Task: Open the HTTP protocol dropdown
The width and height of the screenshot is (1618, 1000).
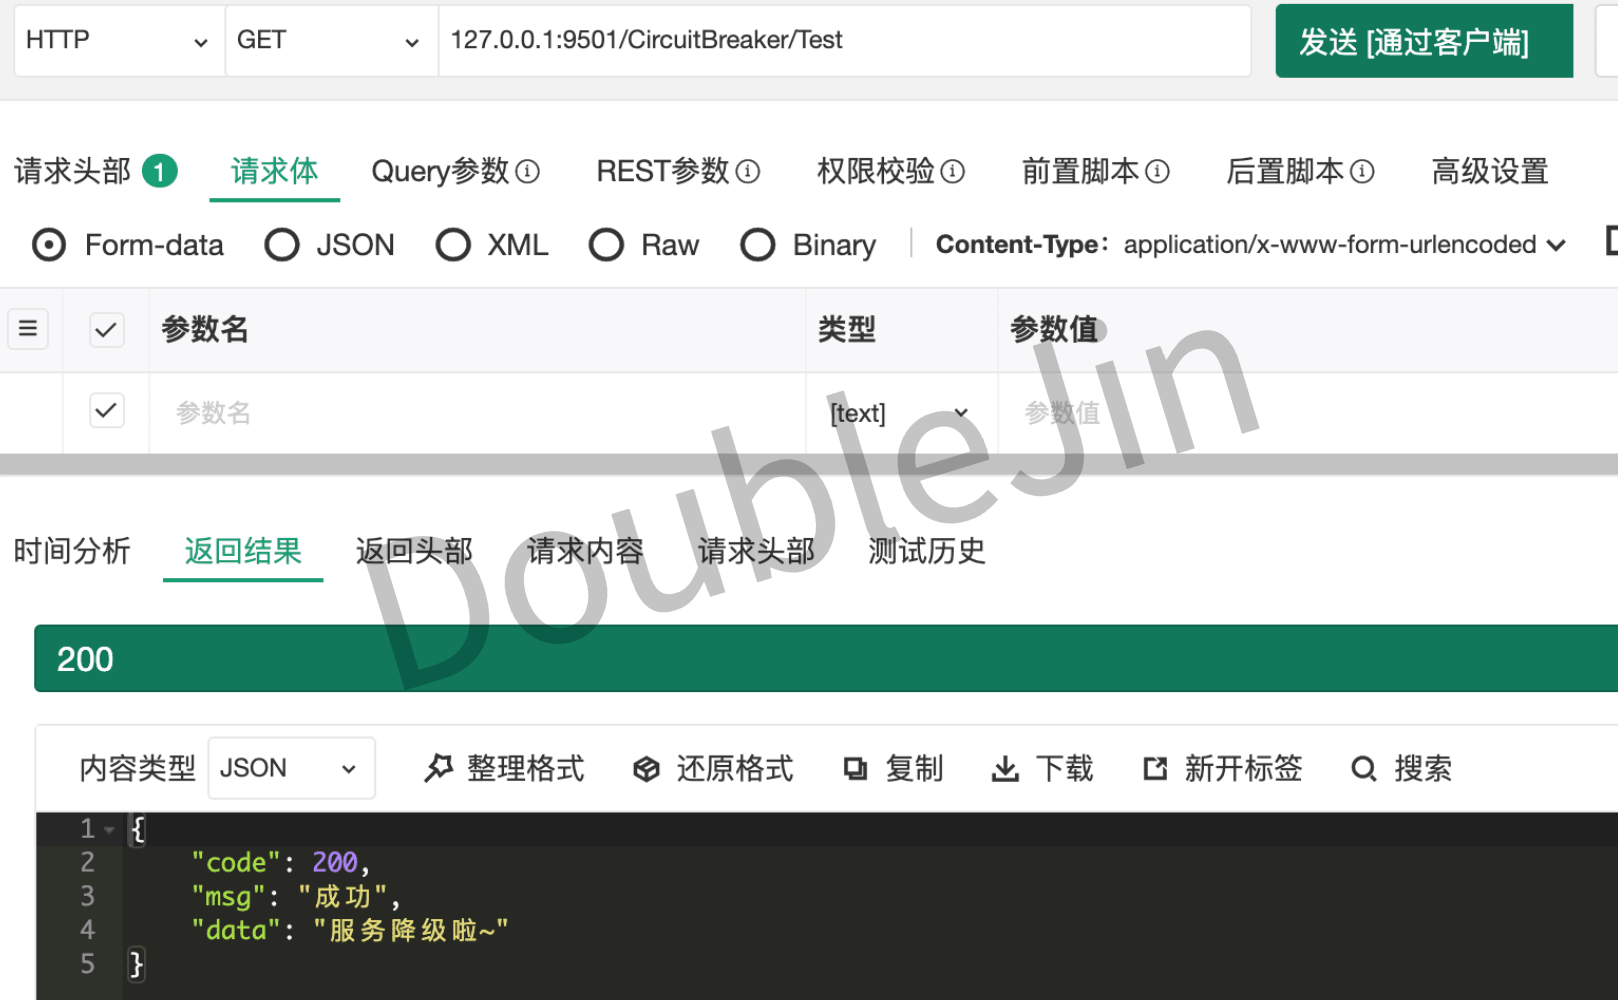Action: coord(119,40)
